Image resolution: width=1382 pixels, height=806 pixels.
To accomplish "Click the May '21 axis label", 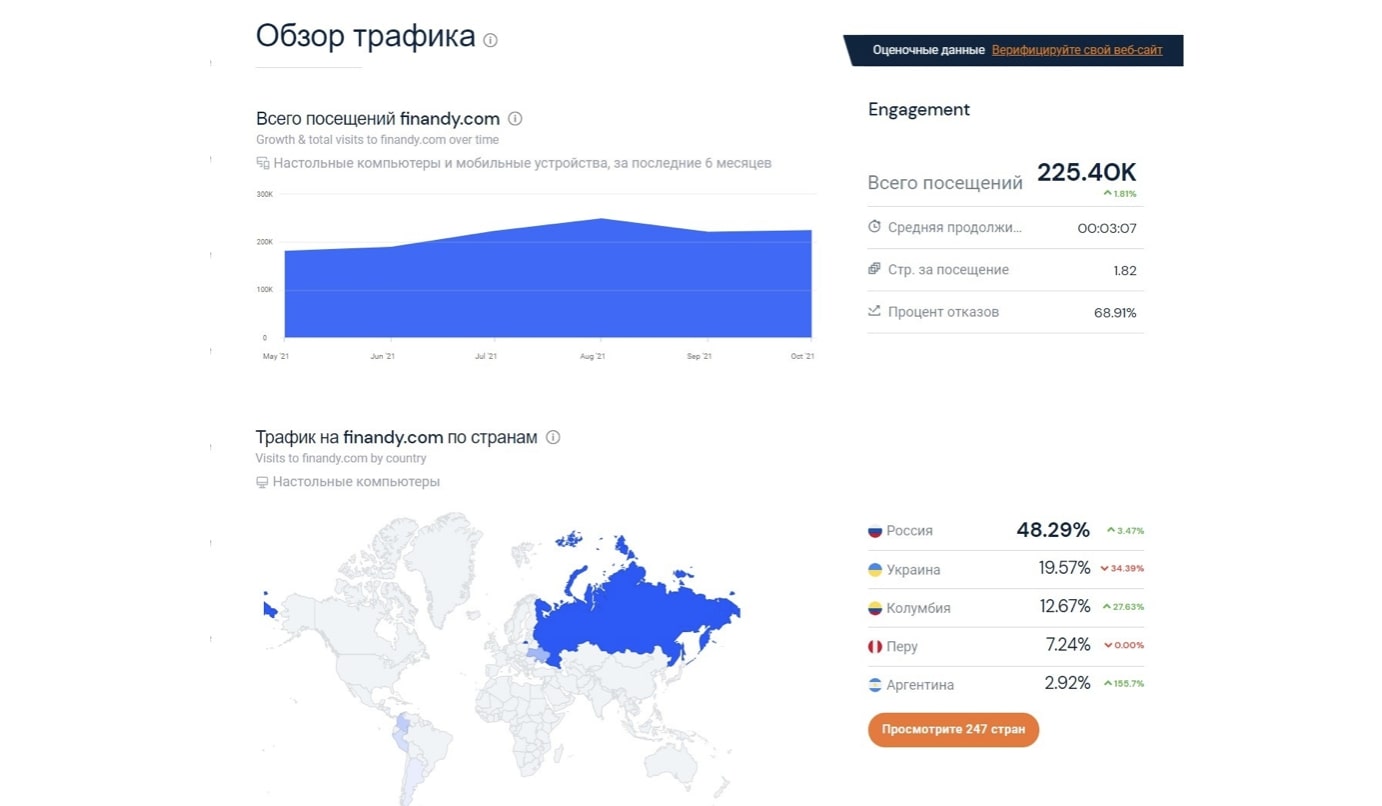I will [276, 356].
